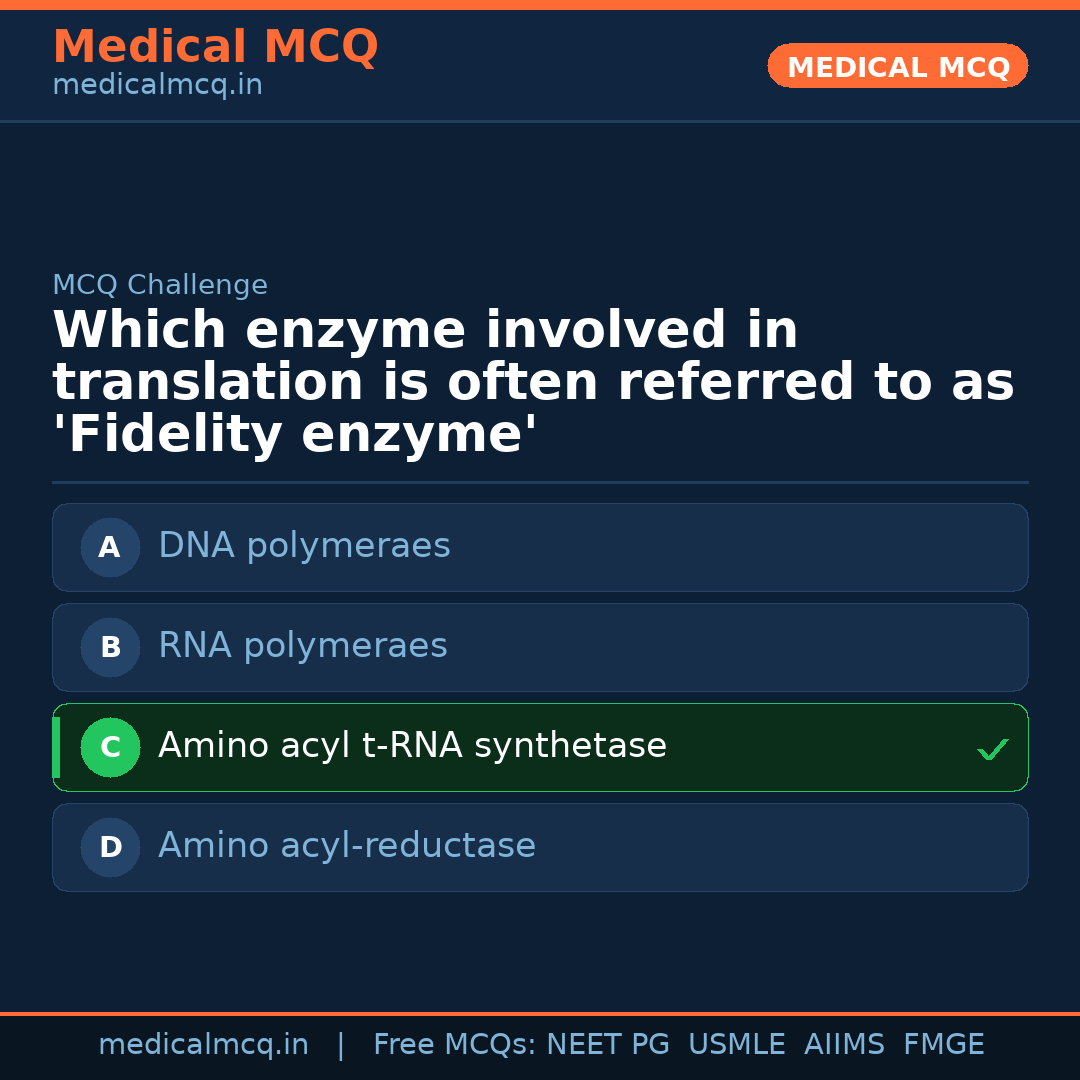1080x1080 pixels.
Task: Open the medicalmcq.in link under header title
Action: click(x=157, y=85)
